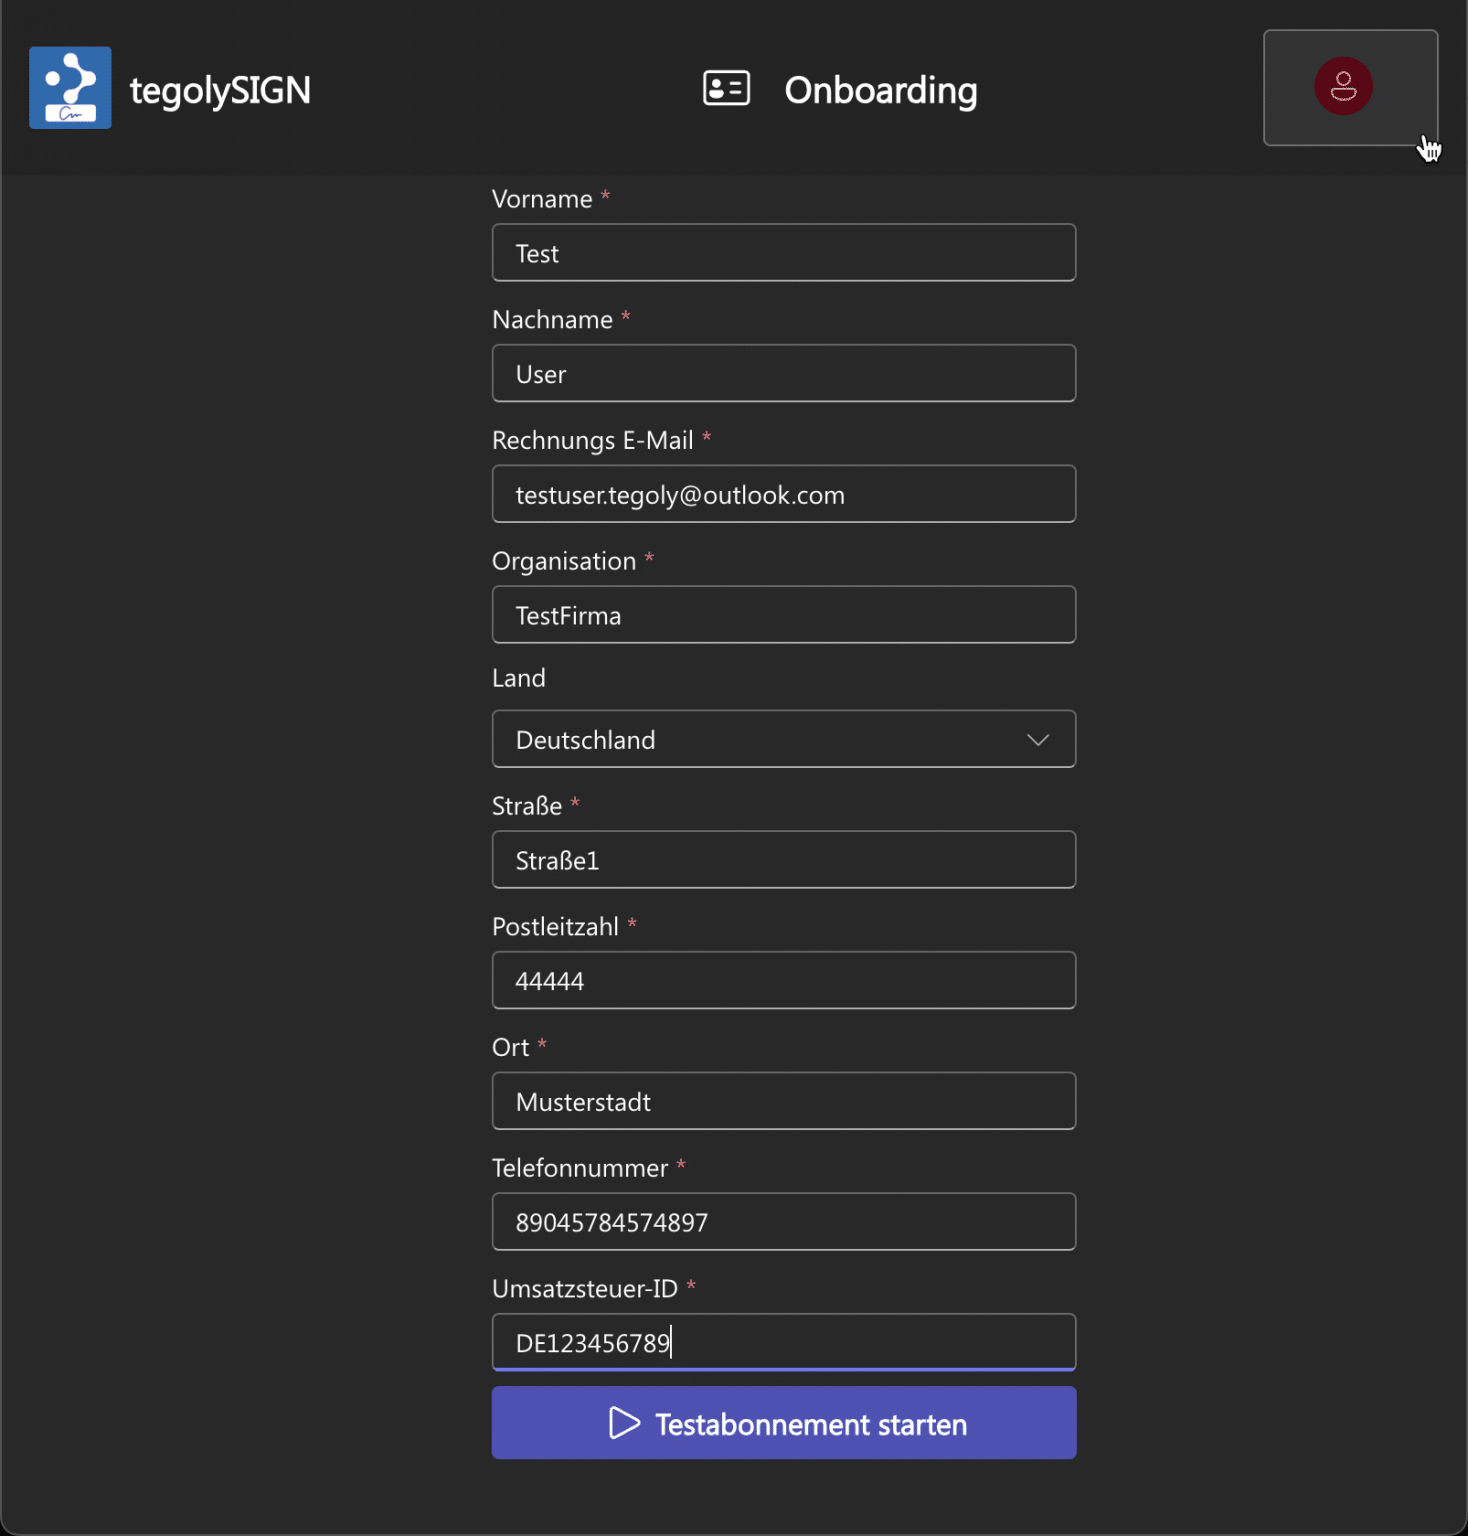Viewport: 1468px width, 1536px height.
Task: Open the user profile icon top right
Action: coord(1344,86)
